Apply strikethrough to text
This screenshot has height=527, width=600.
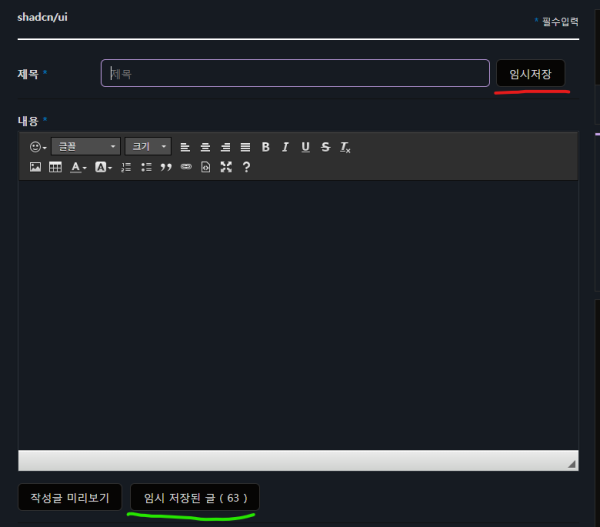325,147
